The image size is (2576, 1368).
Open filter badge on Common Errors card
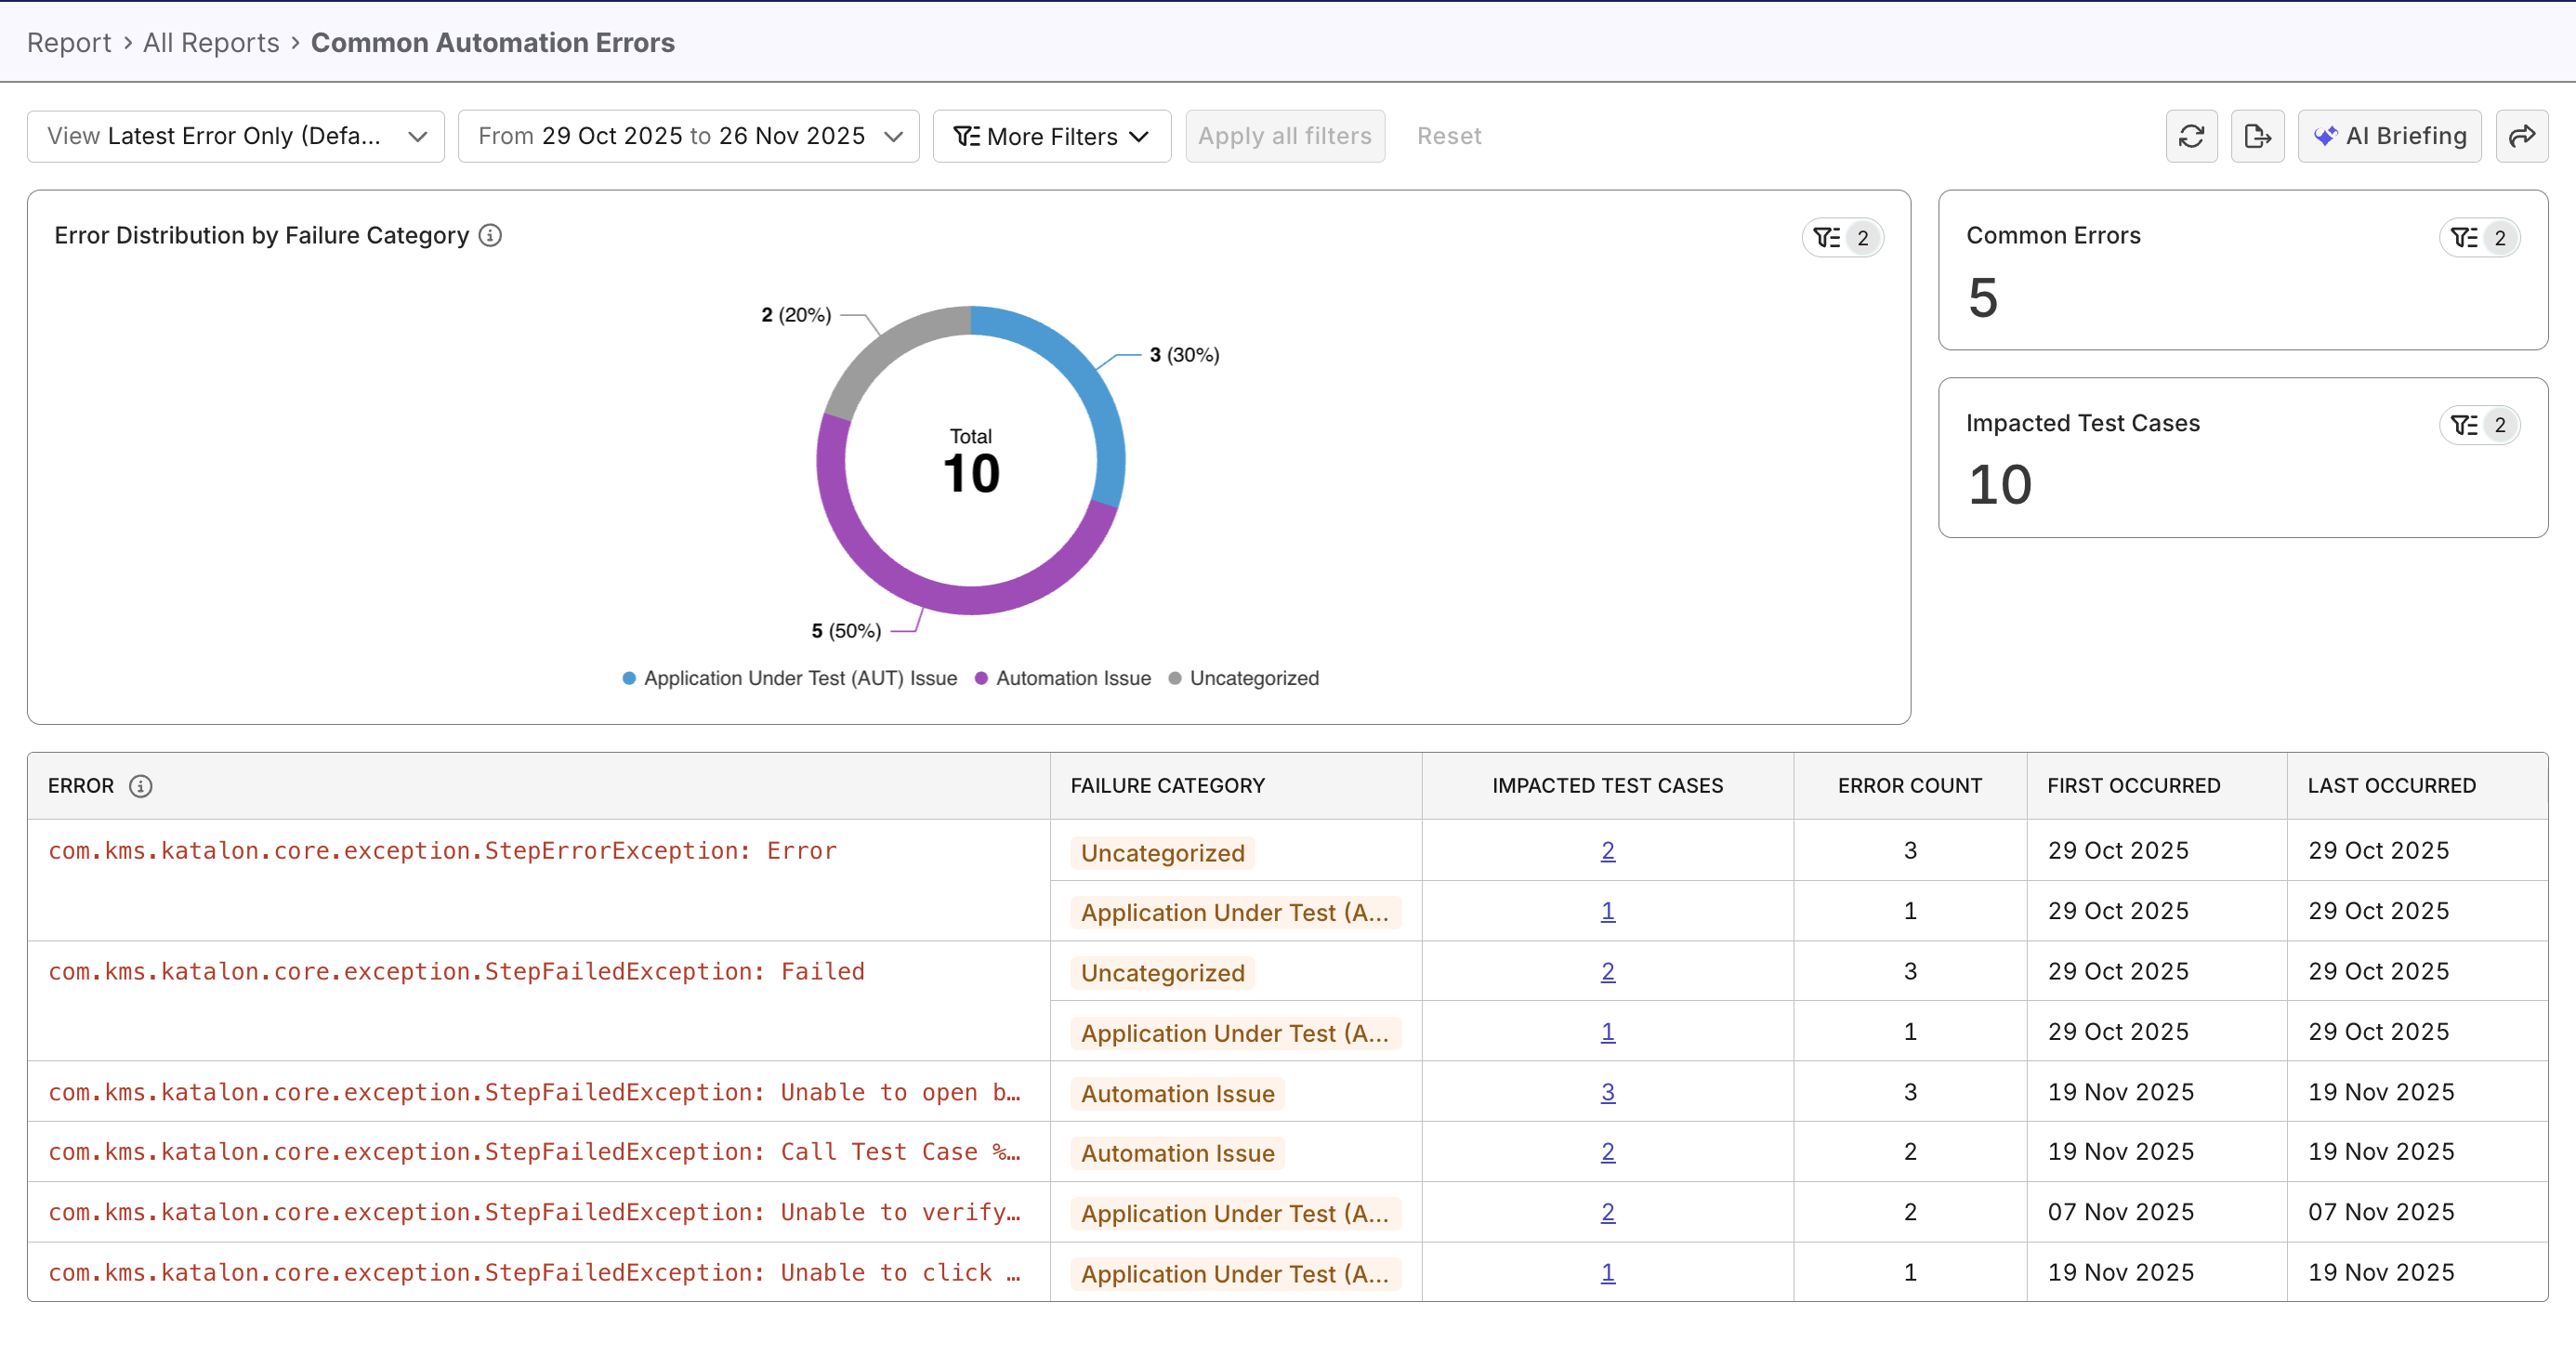tap(2479, 238)
